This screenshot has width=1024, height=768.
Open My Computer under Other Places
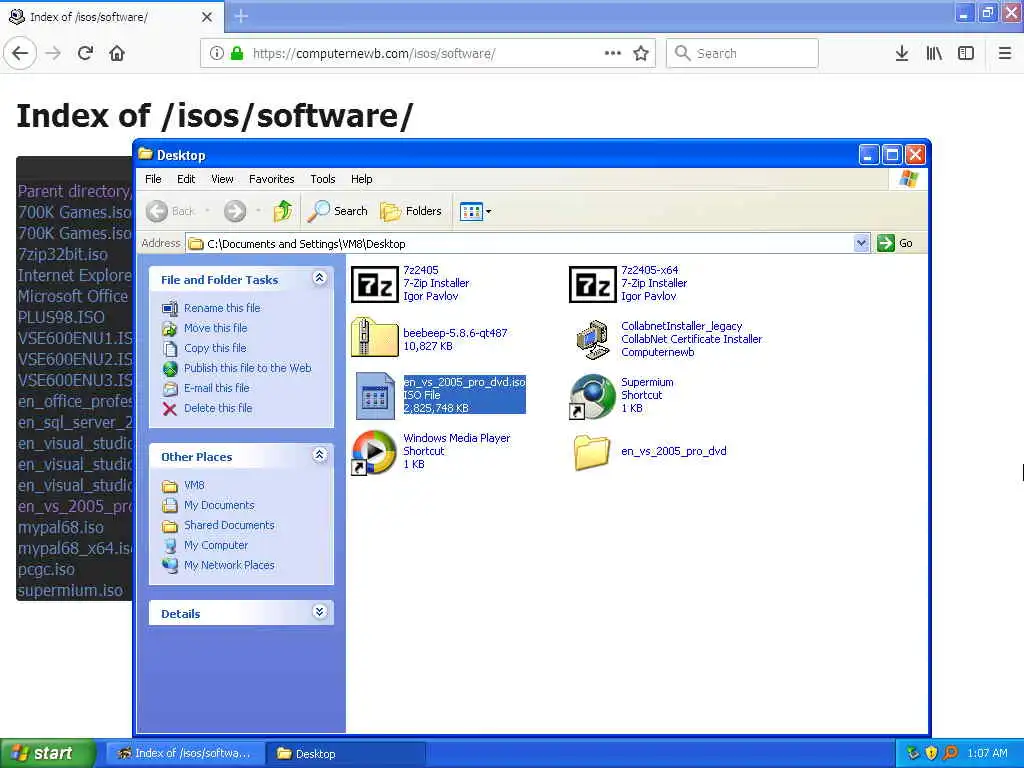216,545
